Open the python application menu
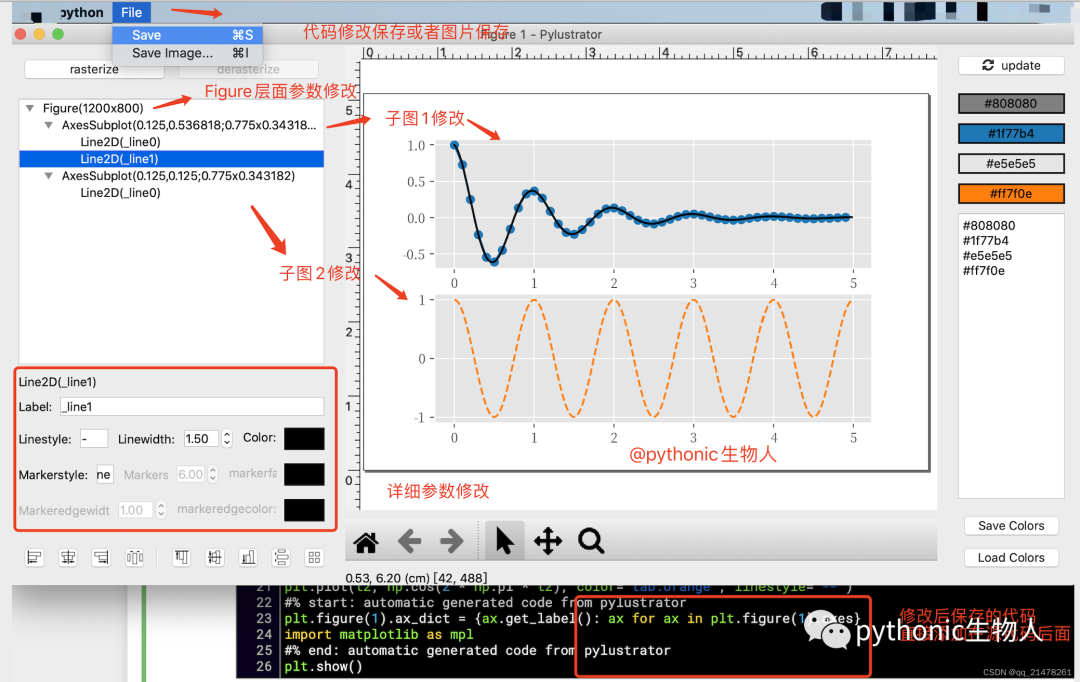 [81, 12]
